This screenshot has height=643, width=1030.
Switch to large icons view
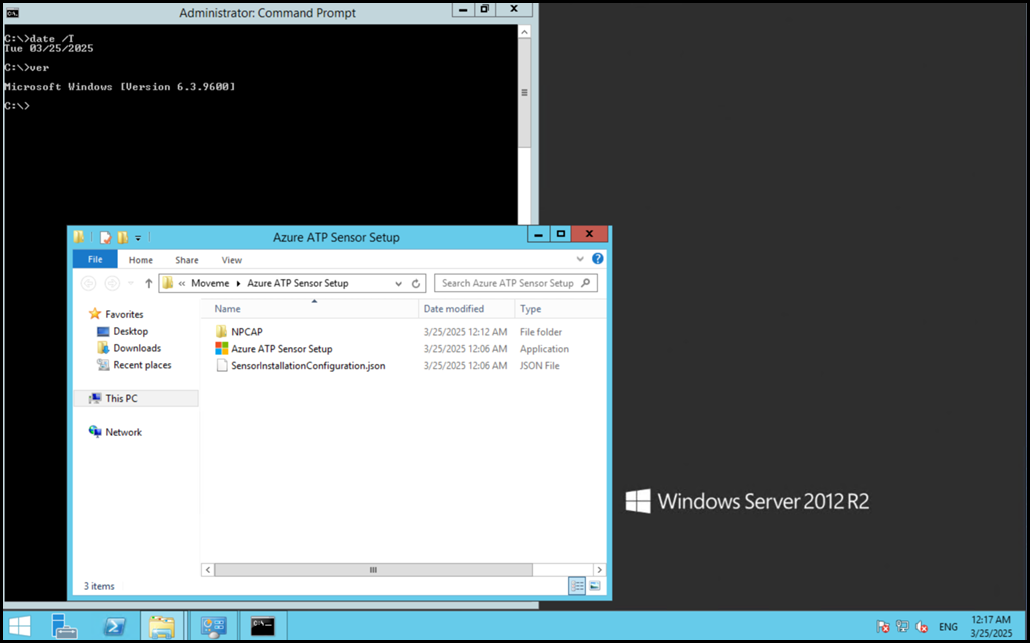tap(594, 586)
